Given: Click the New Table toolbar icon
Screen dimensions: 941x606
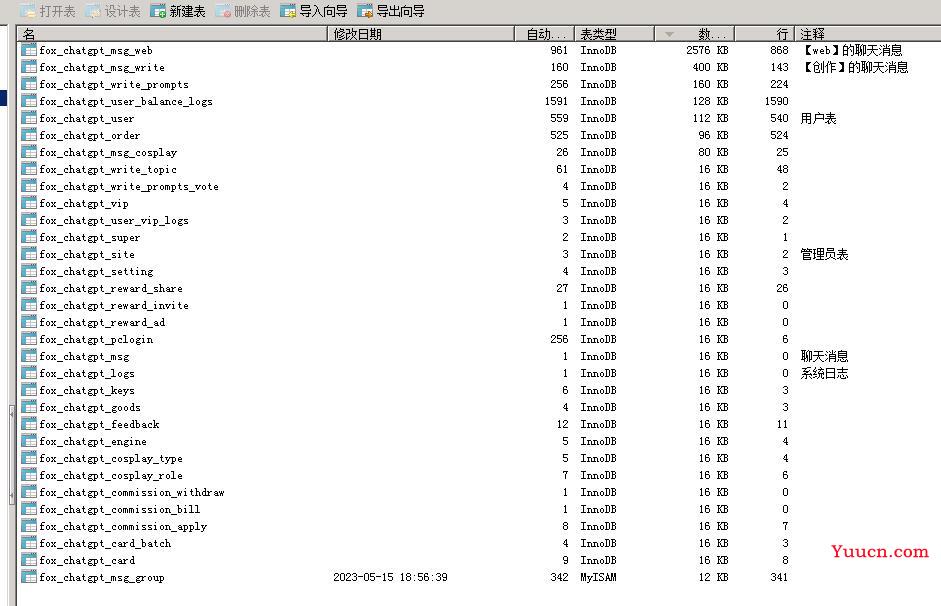Looking at the screenshot, I should coord(158,11).
